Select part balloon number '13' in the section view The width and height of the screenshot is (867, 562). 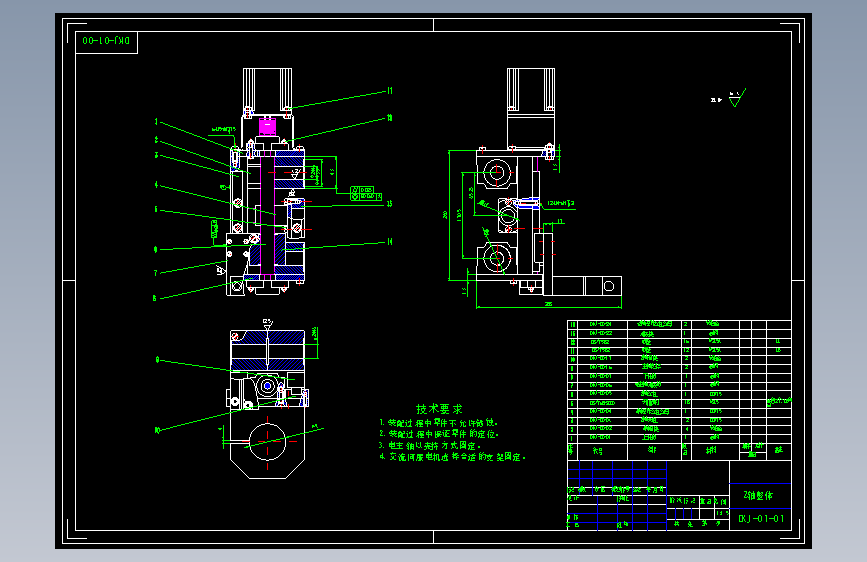389,204
